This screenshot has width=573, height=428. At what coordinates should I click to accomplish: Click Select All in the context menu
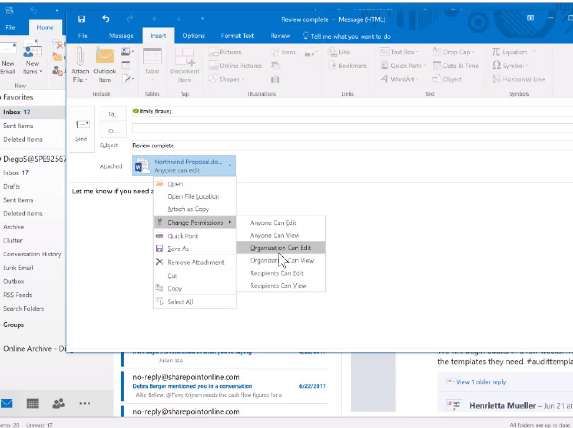pos(194,302)
